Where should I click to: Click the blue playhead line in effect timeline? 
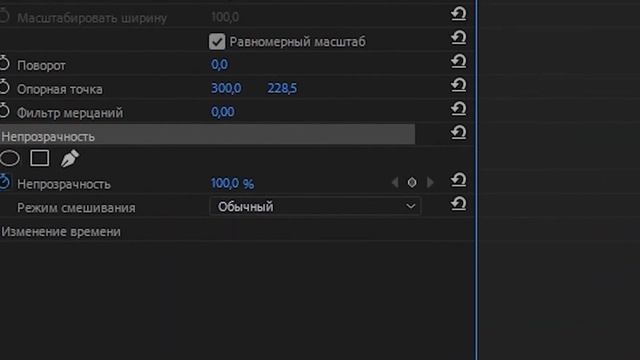point(476,180)
